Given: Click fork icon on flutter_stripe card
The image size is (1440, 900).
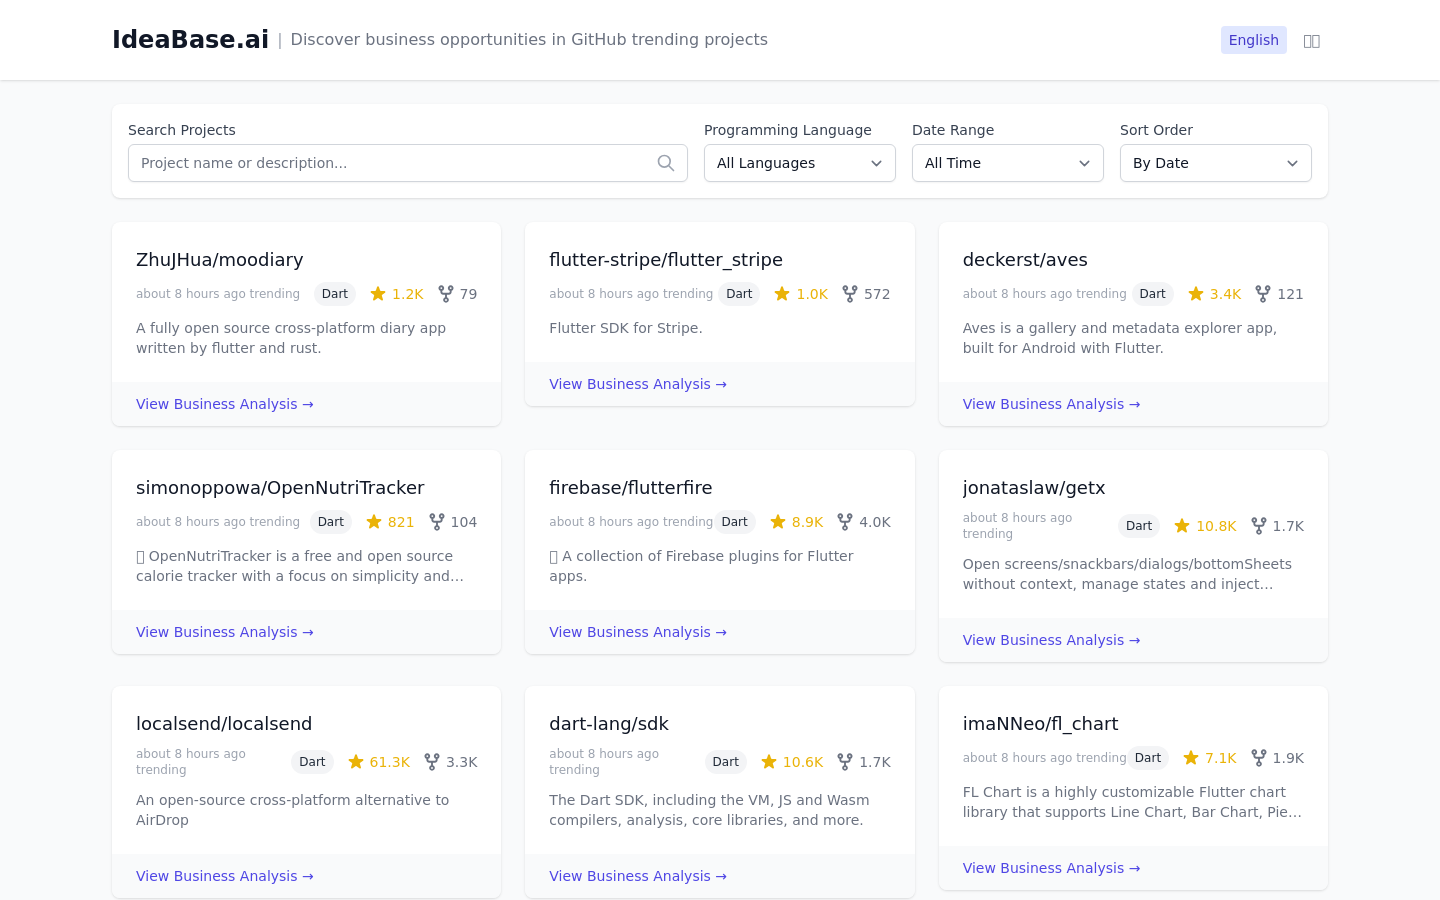Looking at the screenshot, I should 850,294.
